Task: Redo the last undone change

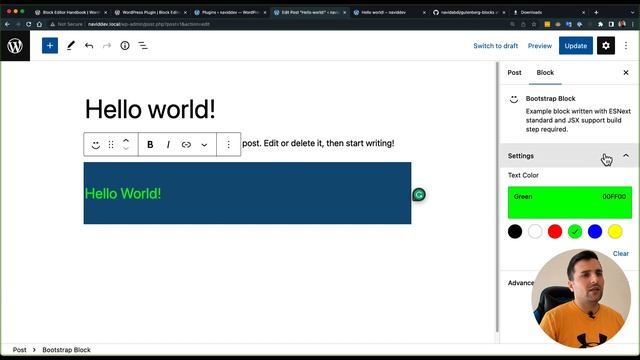Action: pyautogui.click(x=107, y=46)
